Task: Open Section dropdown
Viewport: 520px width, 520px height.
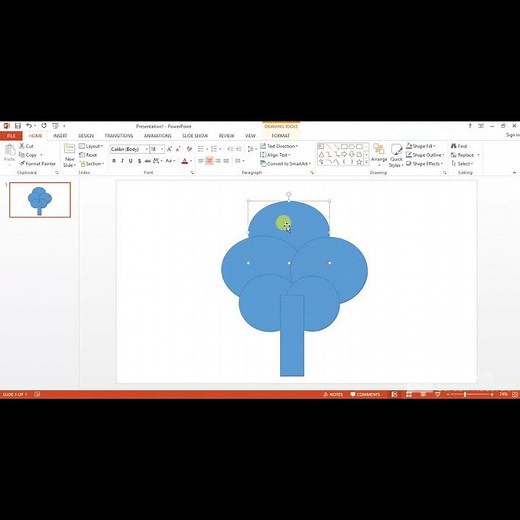Action: point(92,164)
